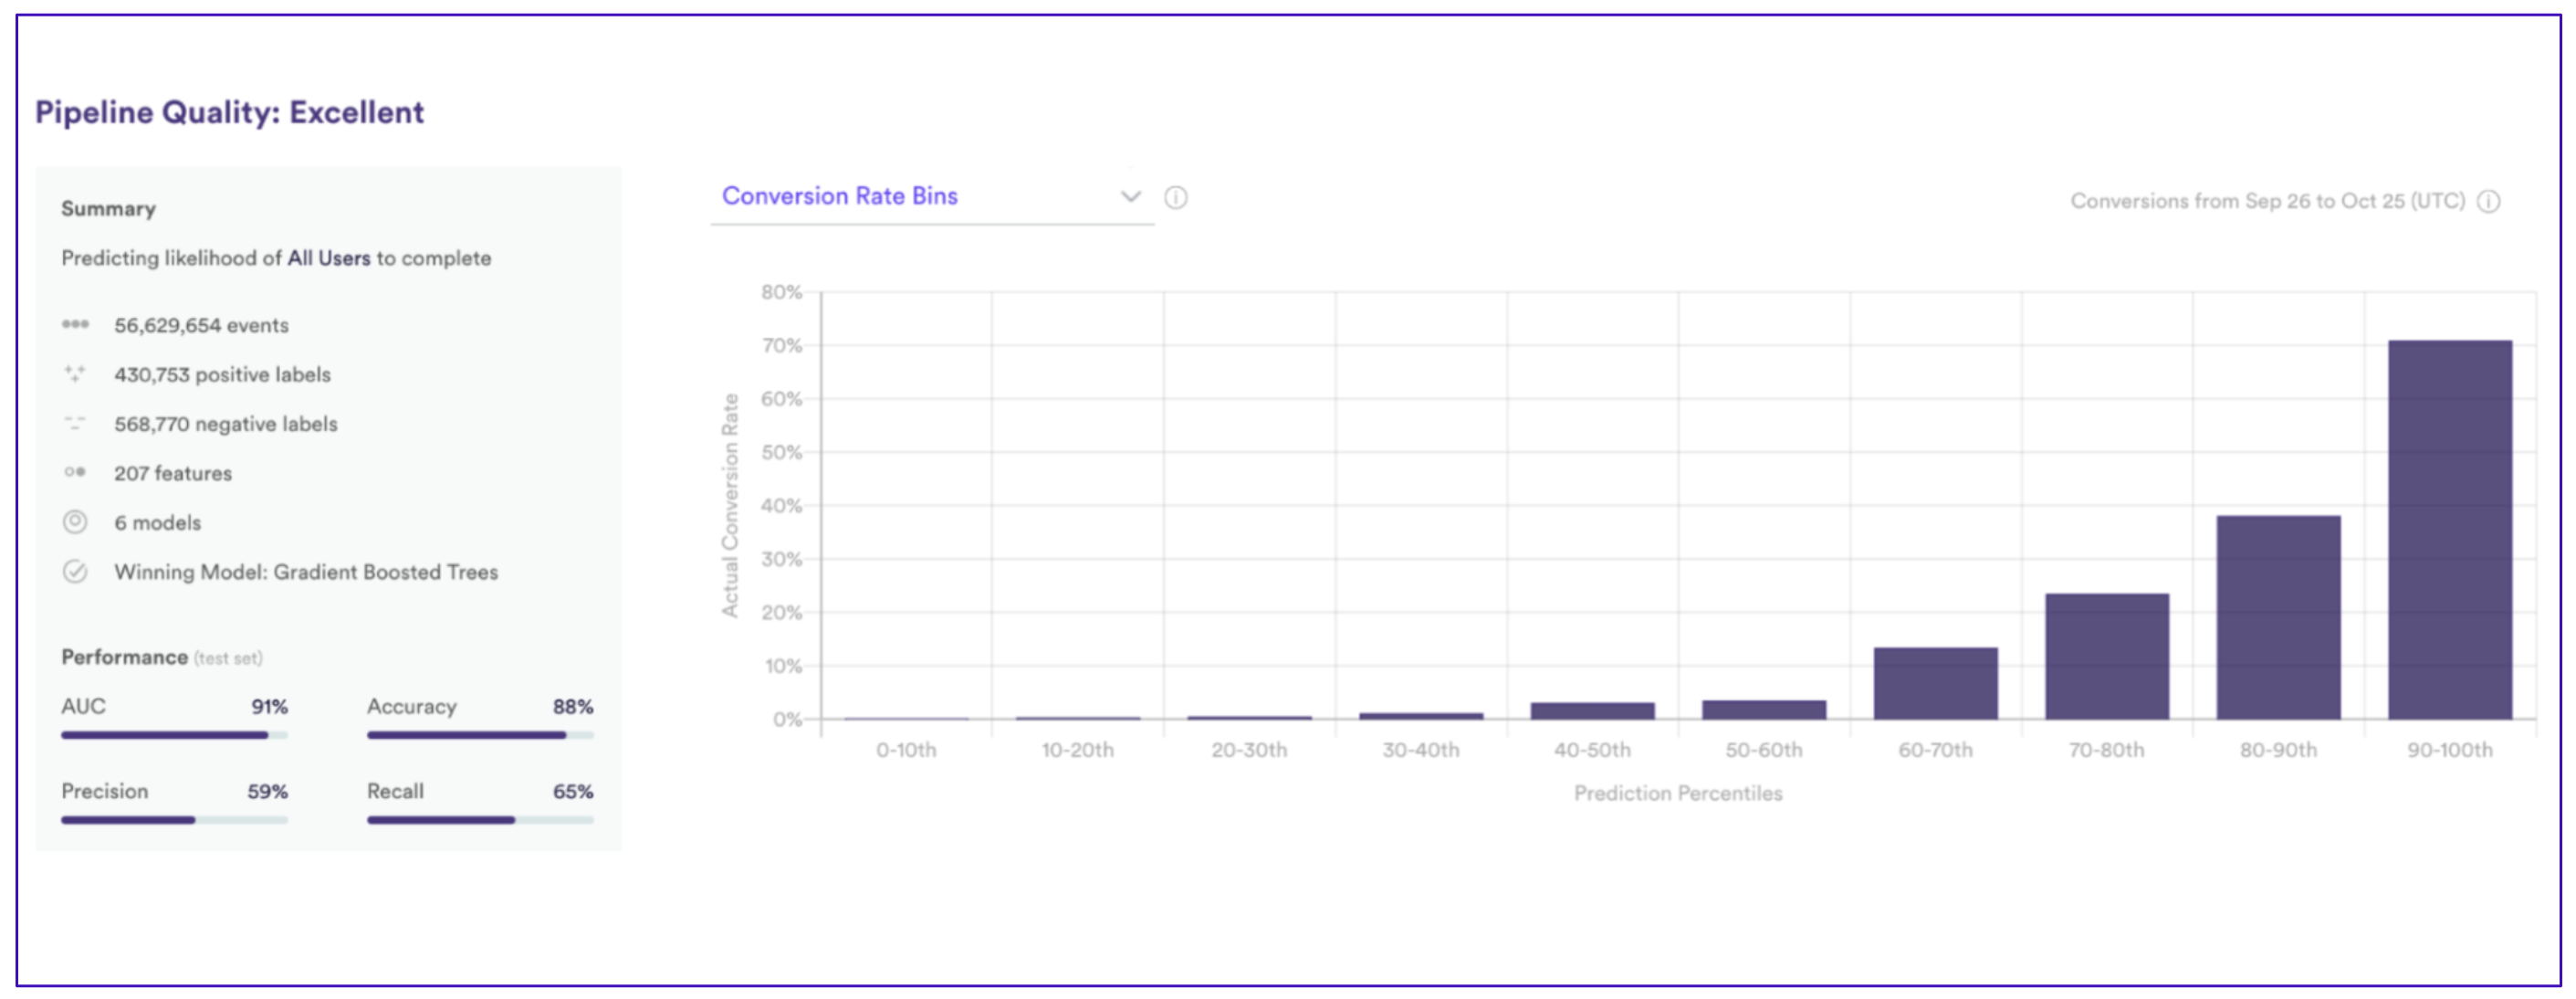Click the events dots icon beside 56,629,654 events
This screenshot has width=2576, height=999.
75,324
